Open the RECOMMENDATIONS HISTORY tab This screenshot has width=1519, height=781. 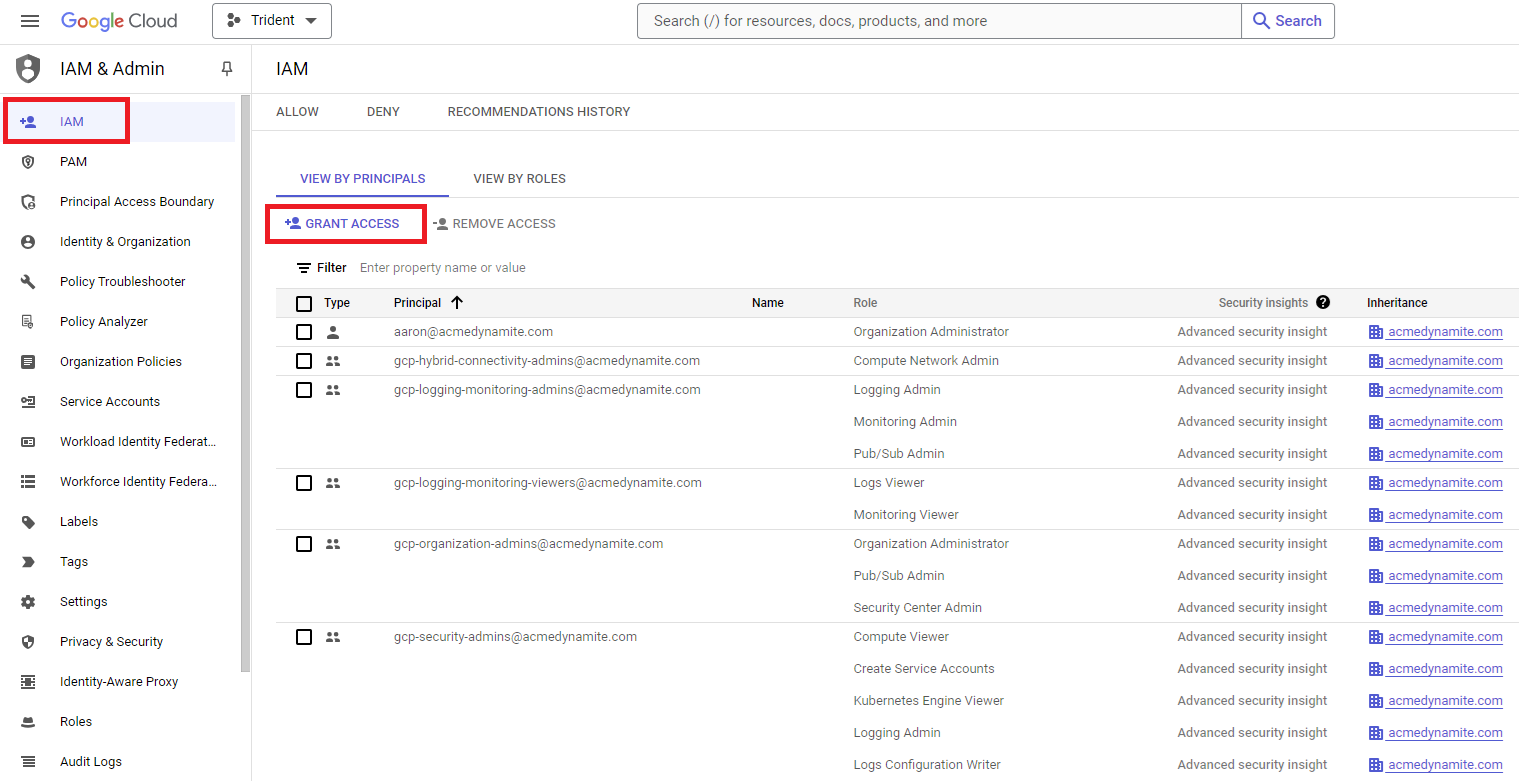pos(538,111)
